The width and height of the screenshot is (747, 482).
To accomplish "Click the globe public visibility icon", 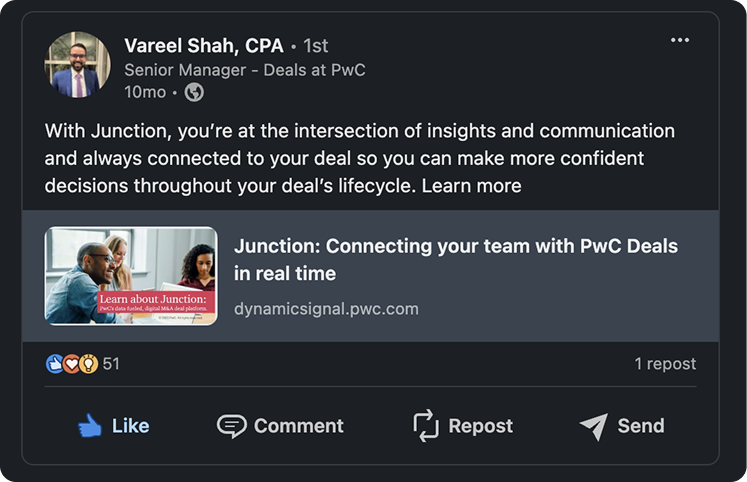I will (x=195, y=92).
